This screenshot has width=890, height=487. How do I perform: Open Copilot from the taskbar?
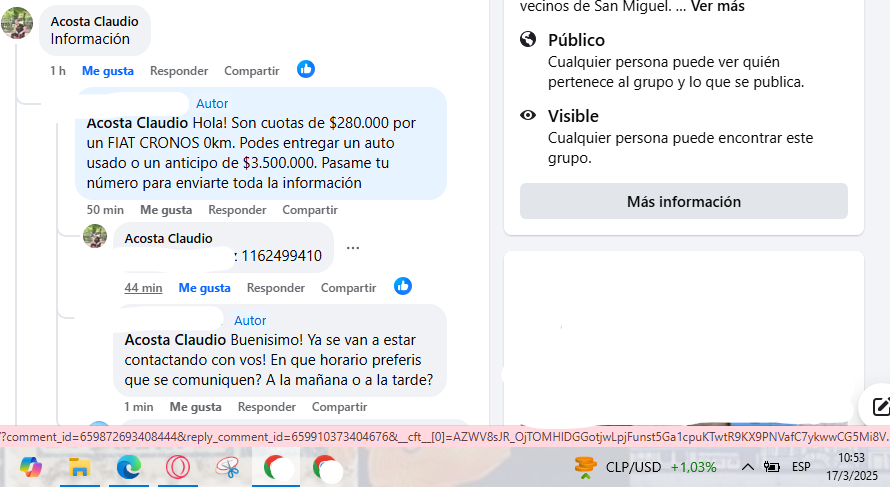31,467
